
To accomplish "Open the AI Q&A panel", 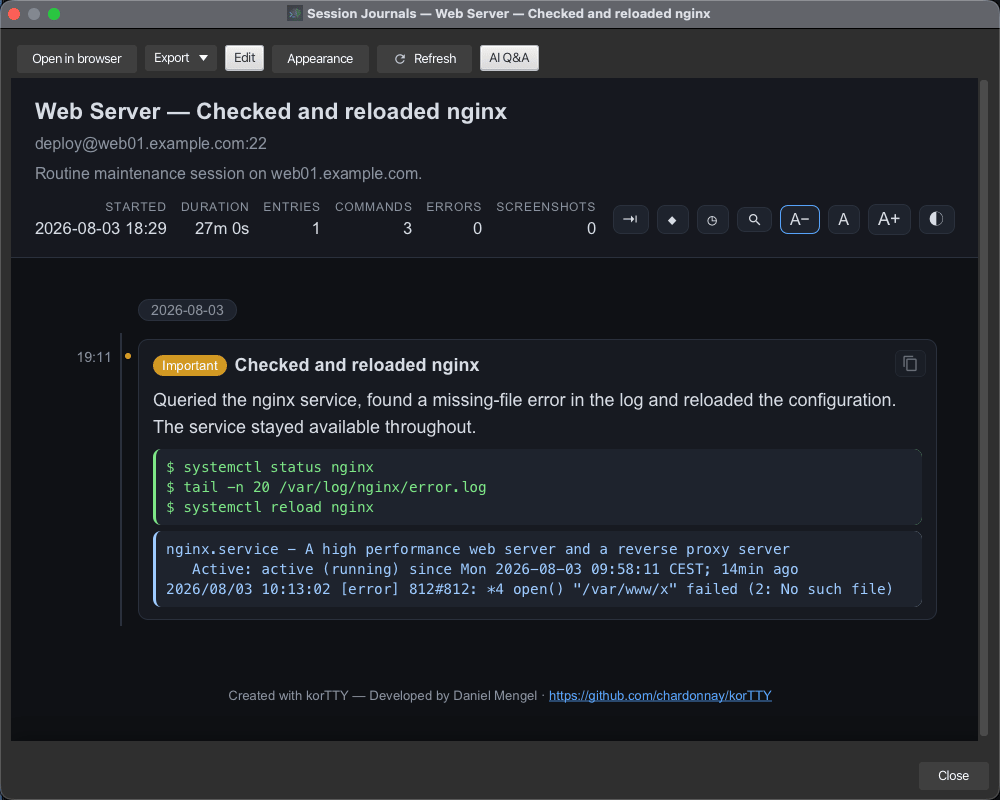I will [x=509, y=58].
